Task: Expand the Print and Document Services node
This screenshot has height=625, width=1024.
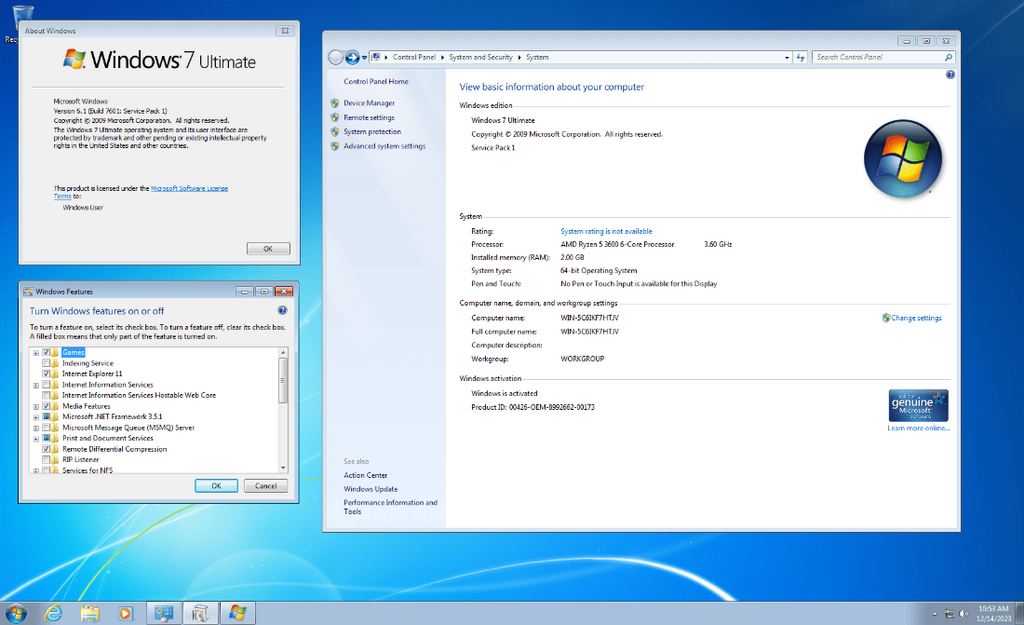Action: (37, 439)
